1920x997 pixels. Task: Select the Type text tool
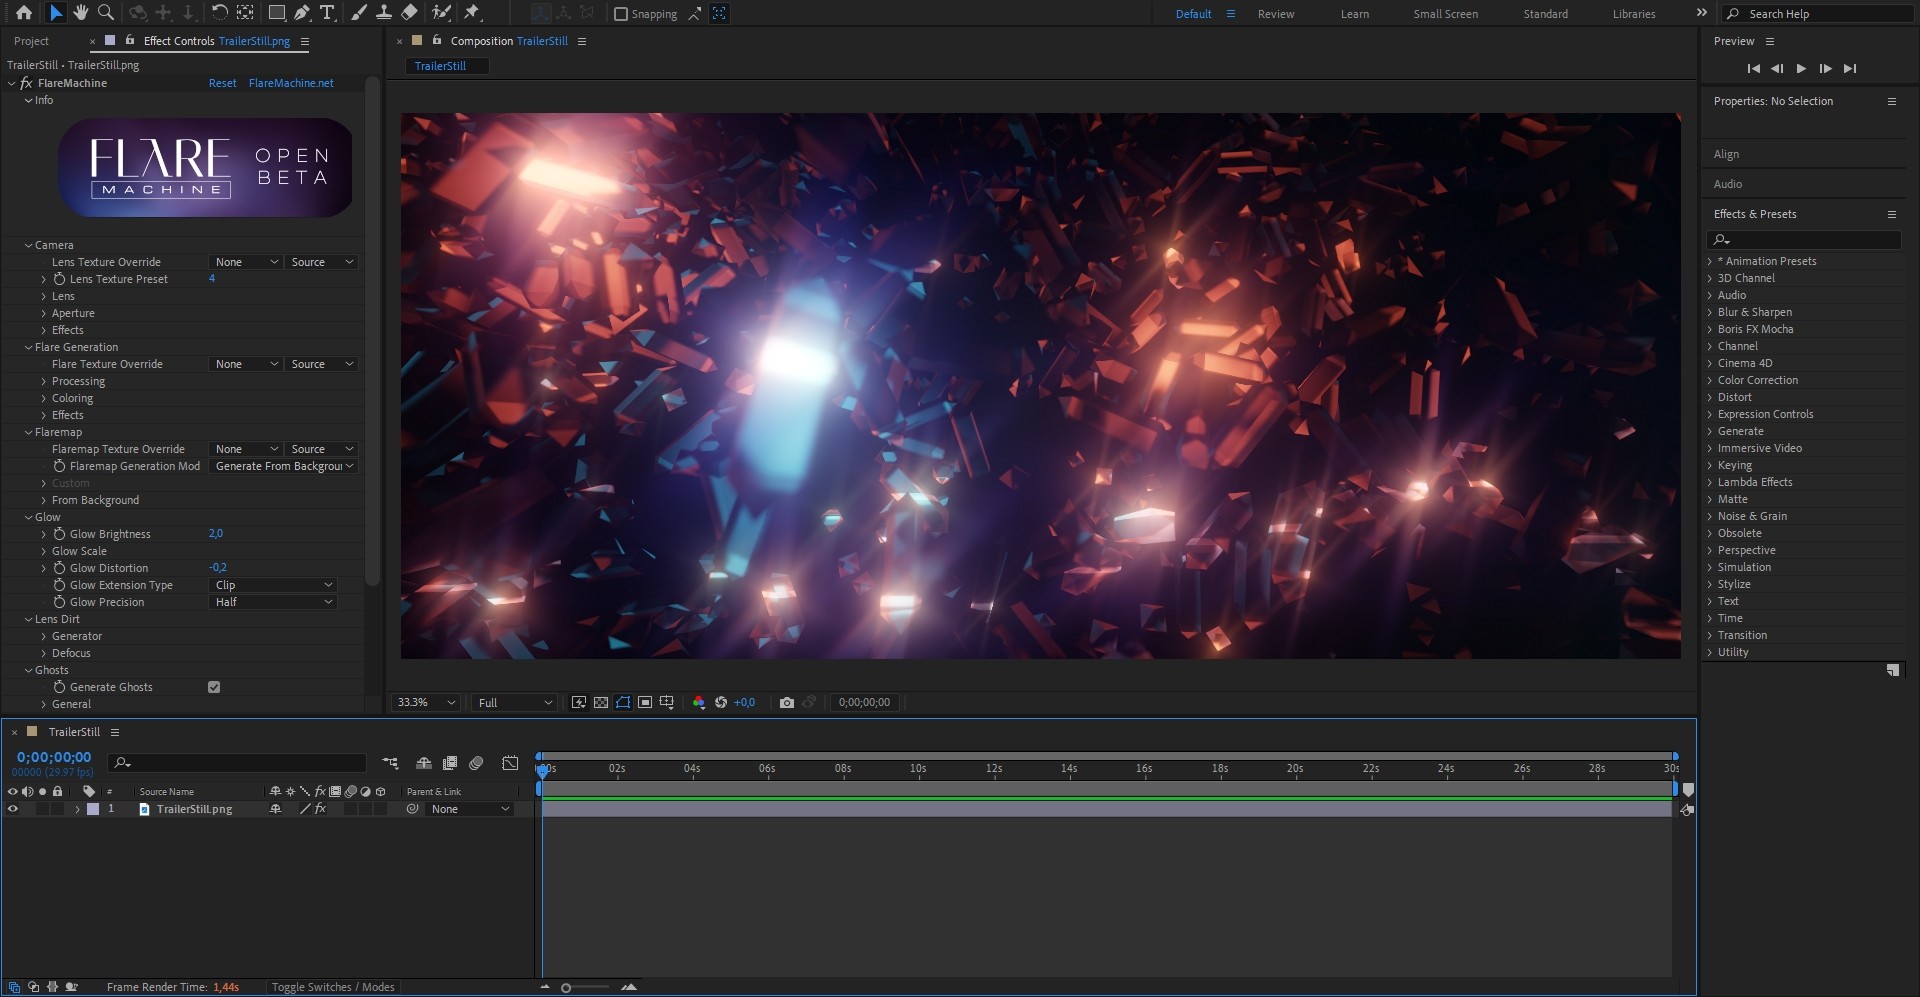[327, 13]
